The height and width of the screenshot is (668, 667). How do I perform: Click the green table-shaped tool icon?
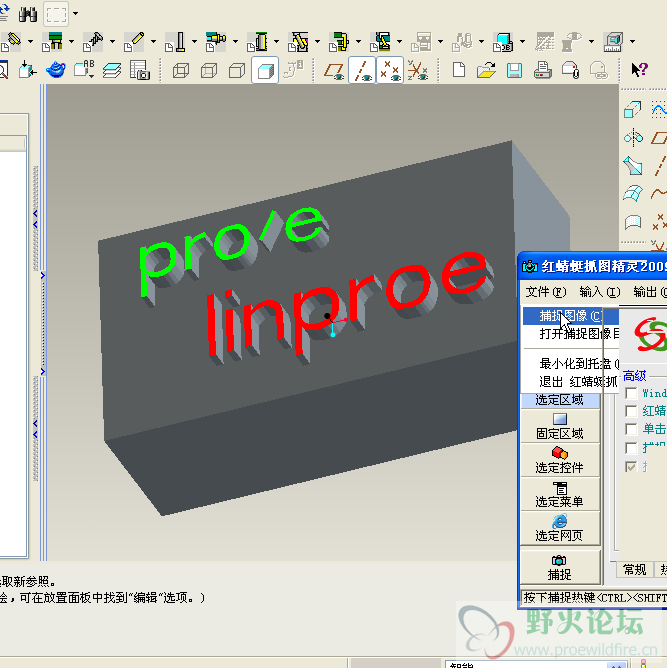point(52,42)
